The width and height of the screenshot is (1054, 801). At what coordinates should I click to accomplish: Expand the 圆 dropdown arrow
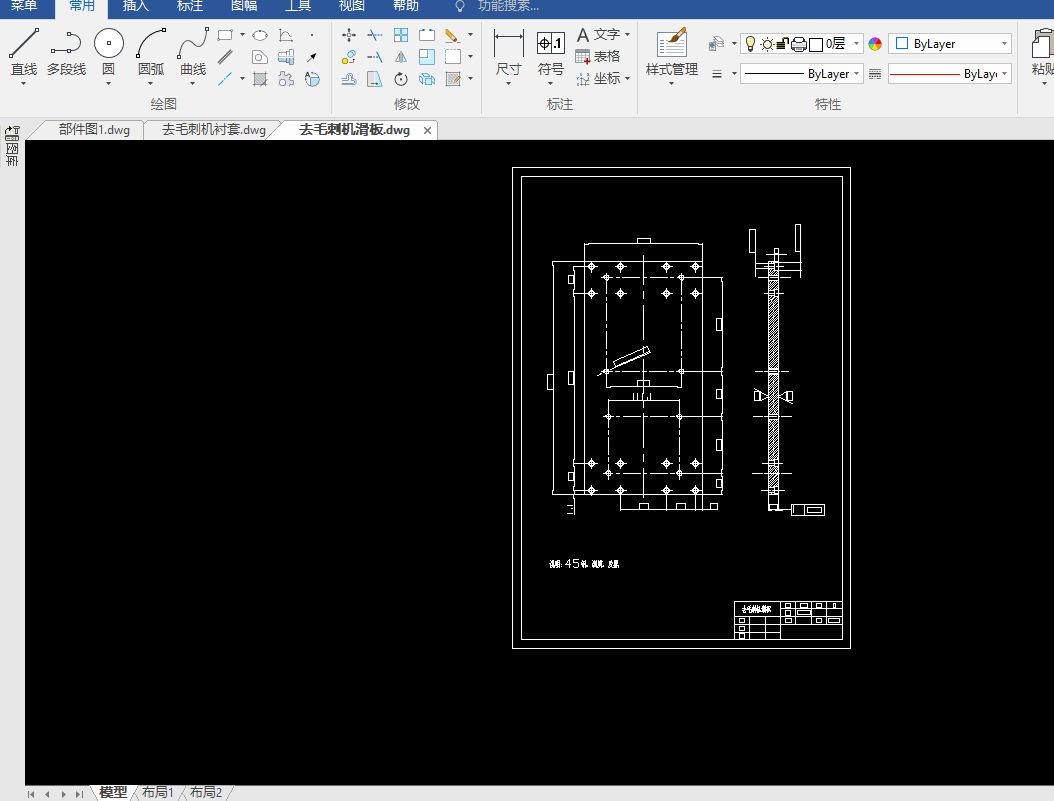click(x=108, y=84)
